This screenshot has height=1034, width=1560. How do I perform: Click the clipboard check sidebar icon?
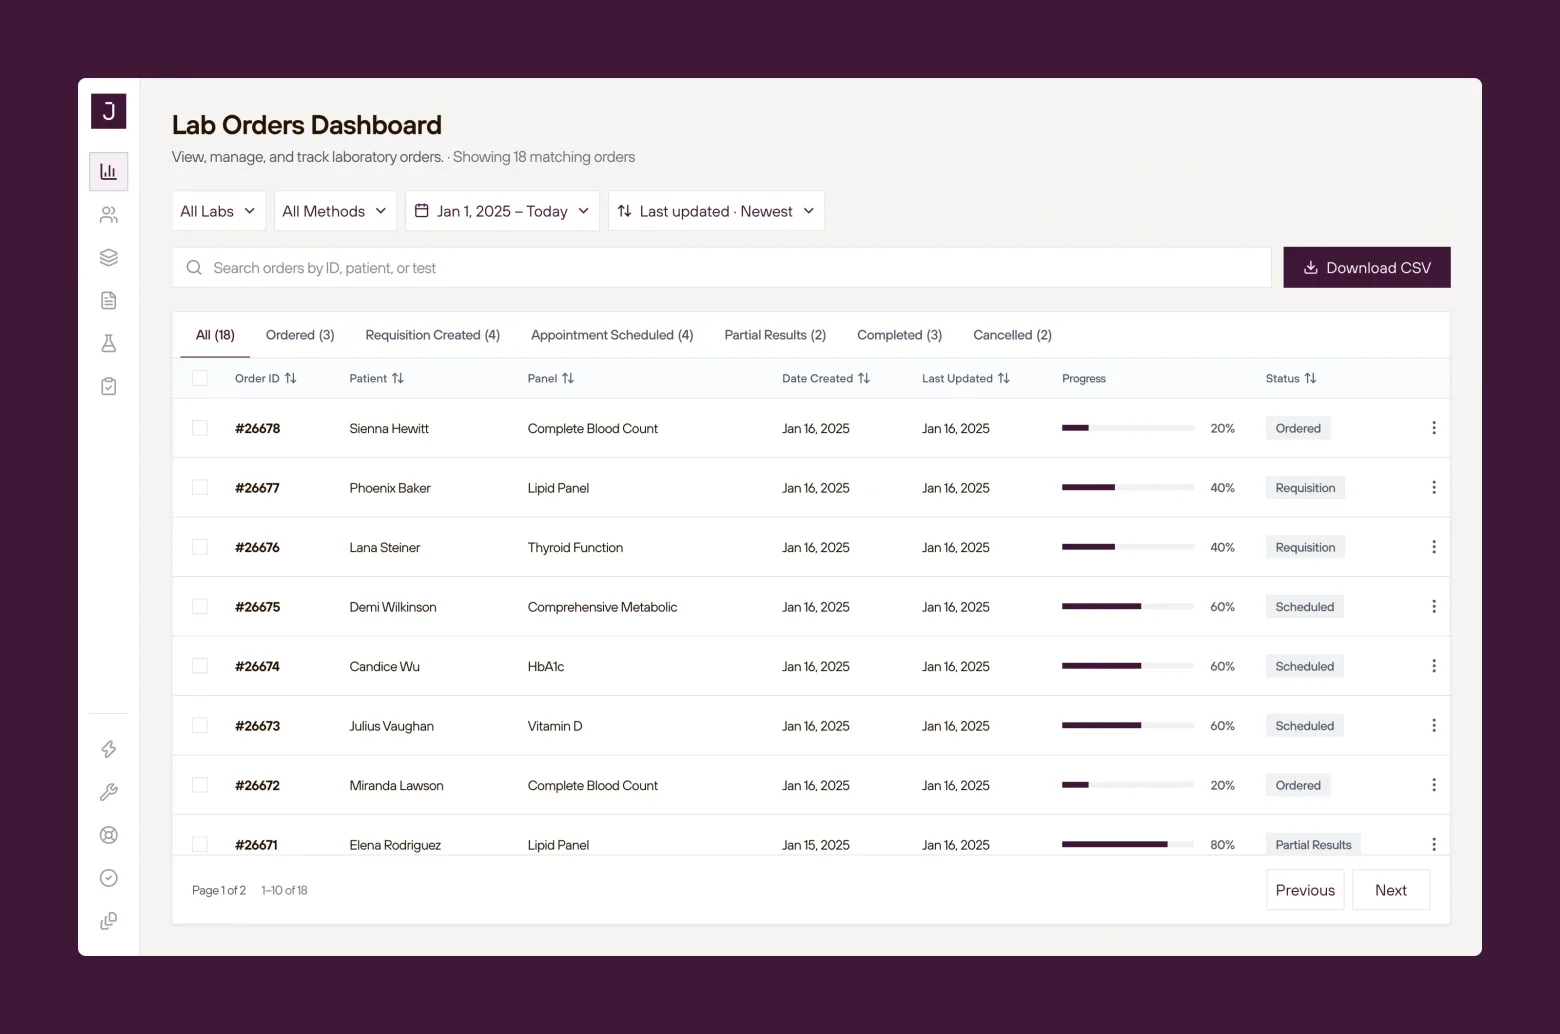coord(109,387)
